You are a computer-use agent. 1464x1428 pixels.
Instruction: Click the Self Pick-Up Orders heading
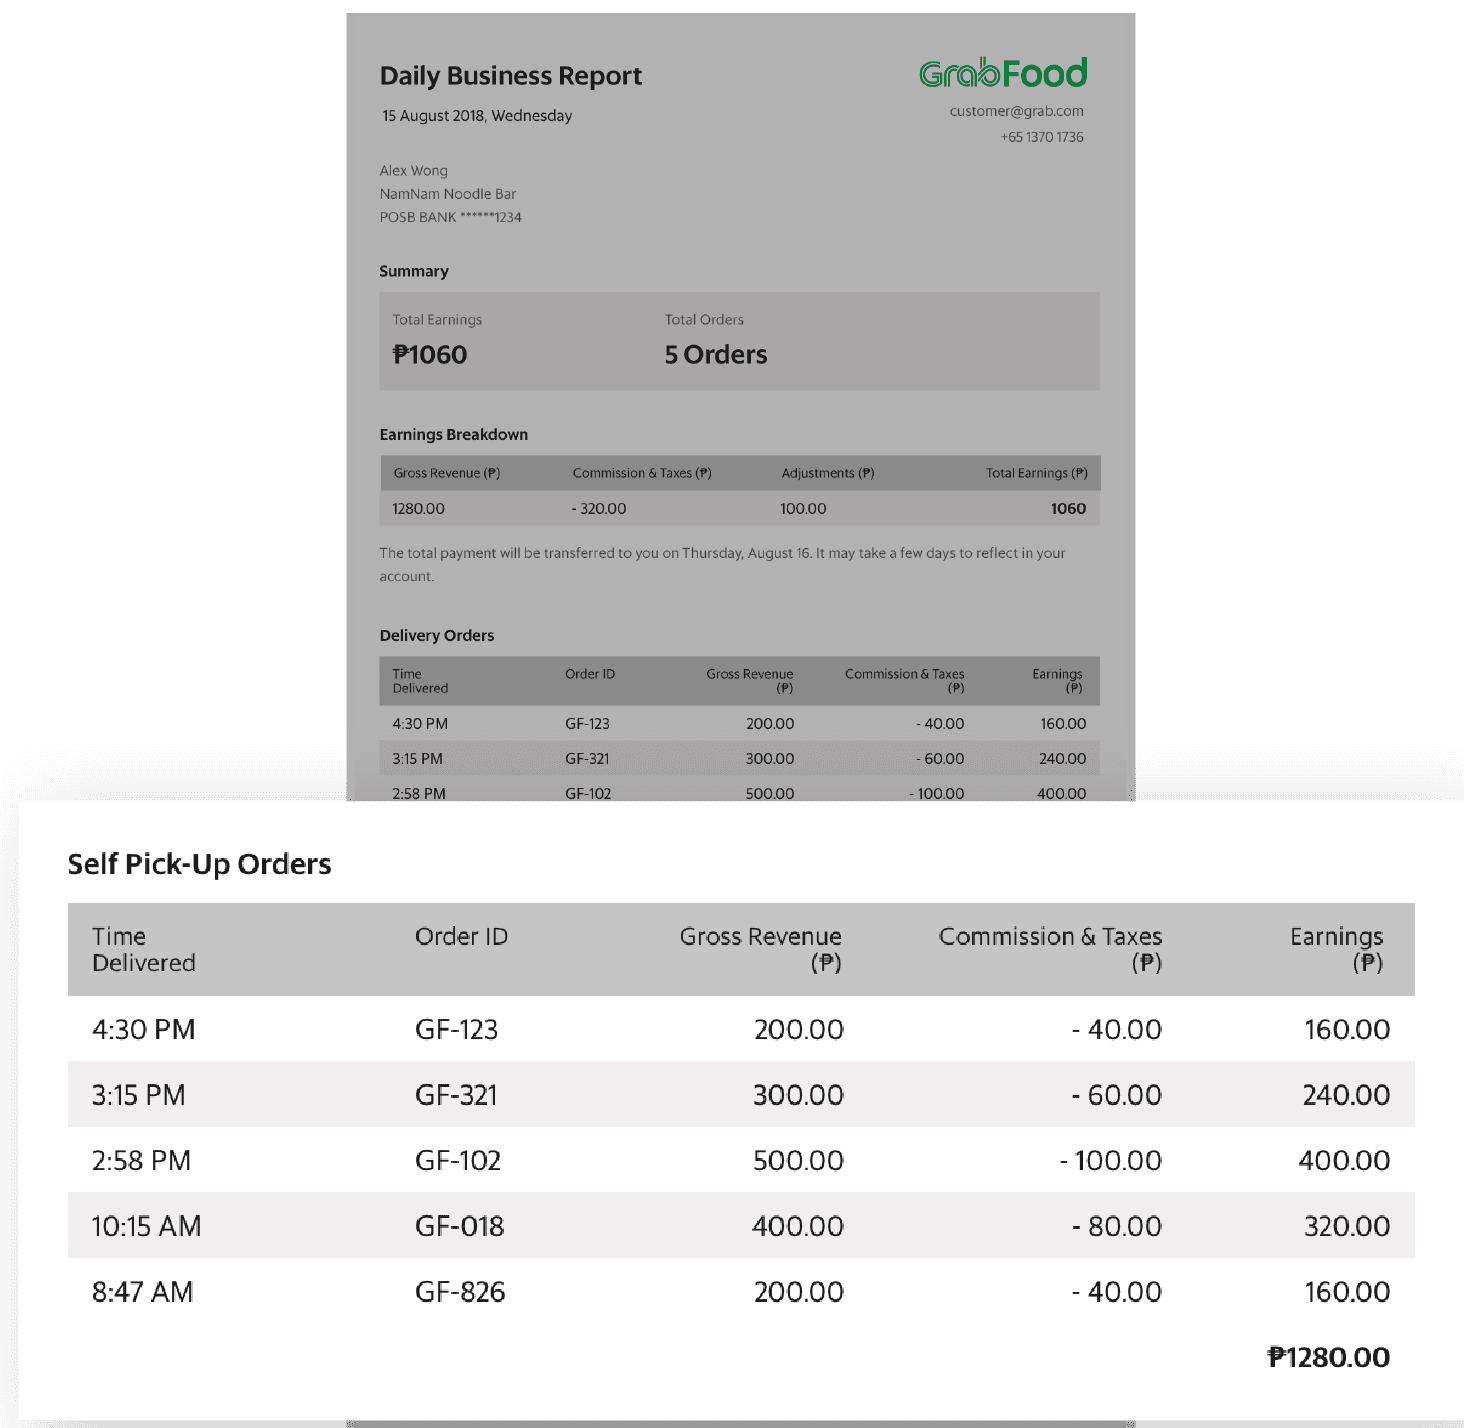[199, 864]
